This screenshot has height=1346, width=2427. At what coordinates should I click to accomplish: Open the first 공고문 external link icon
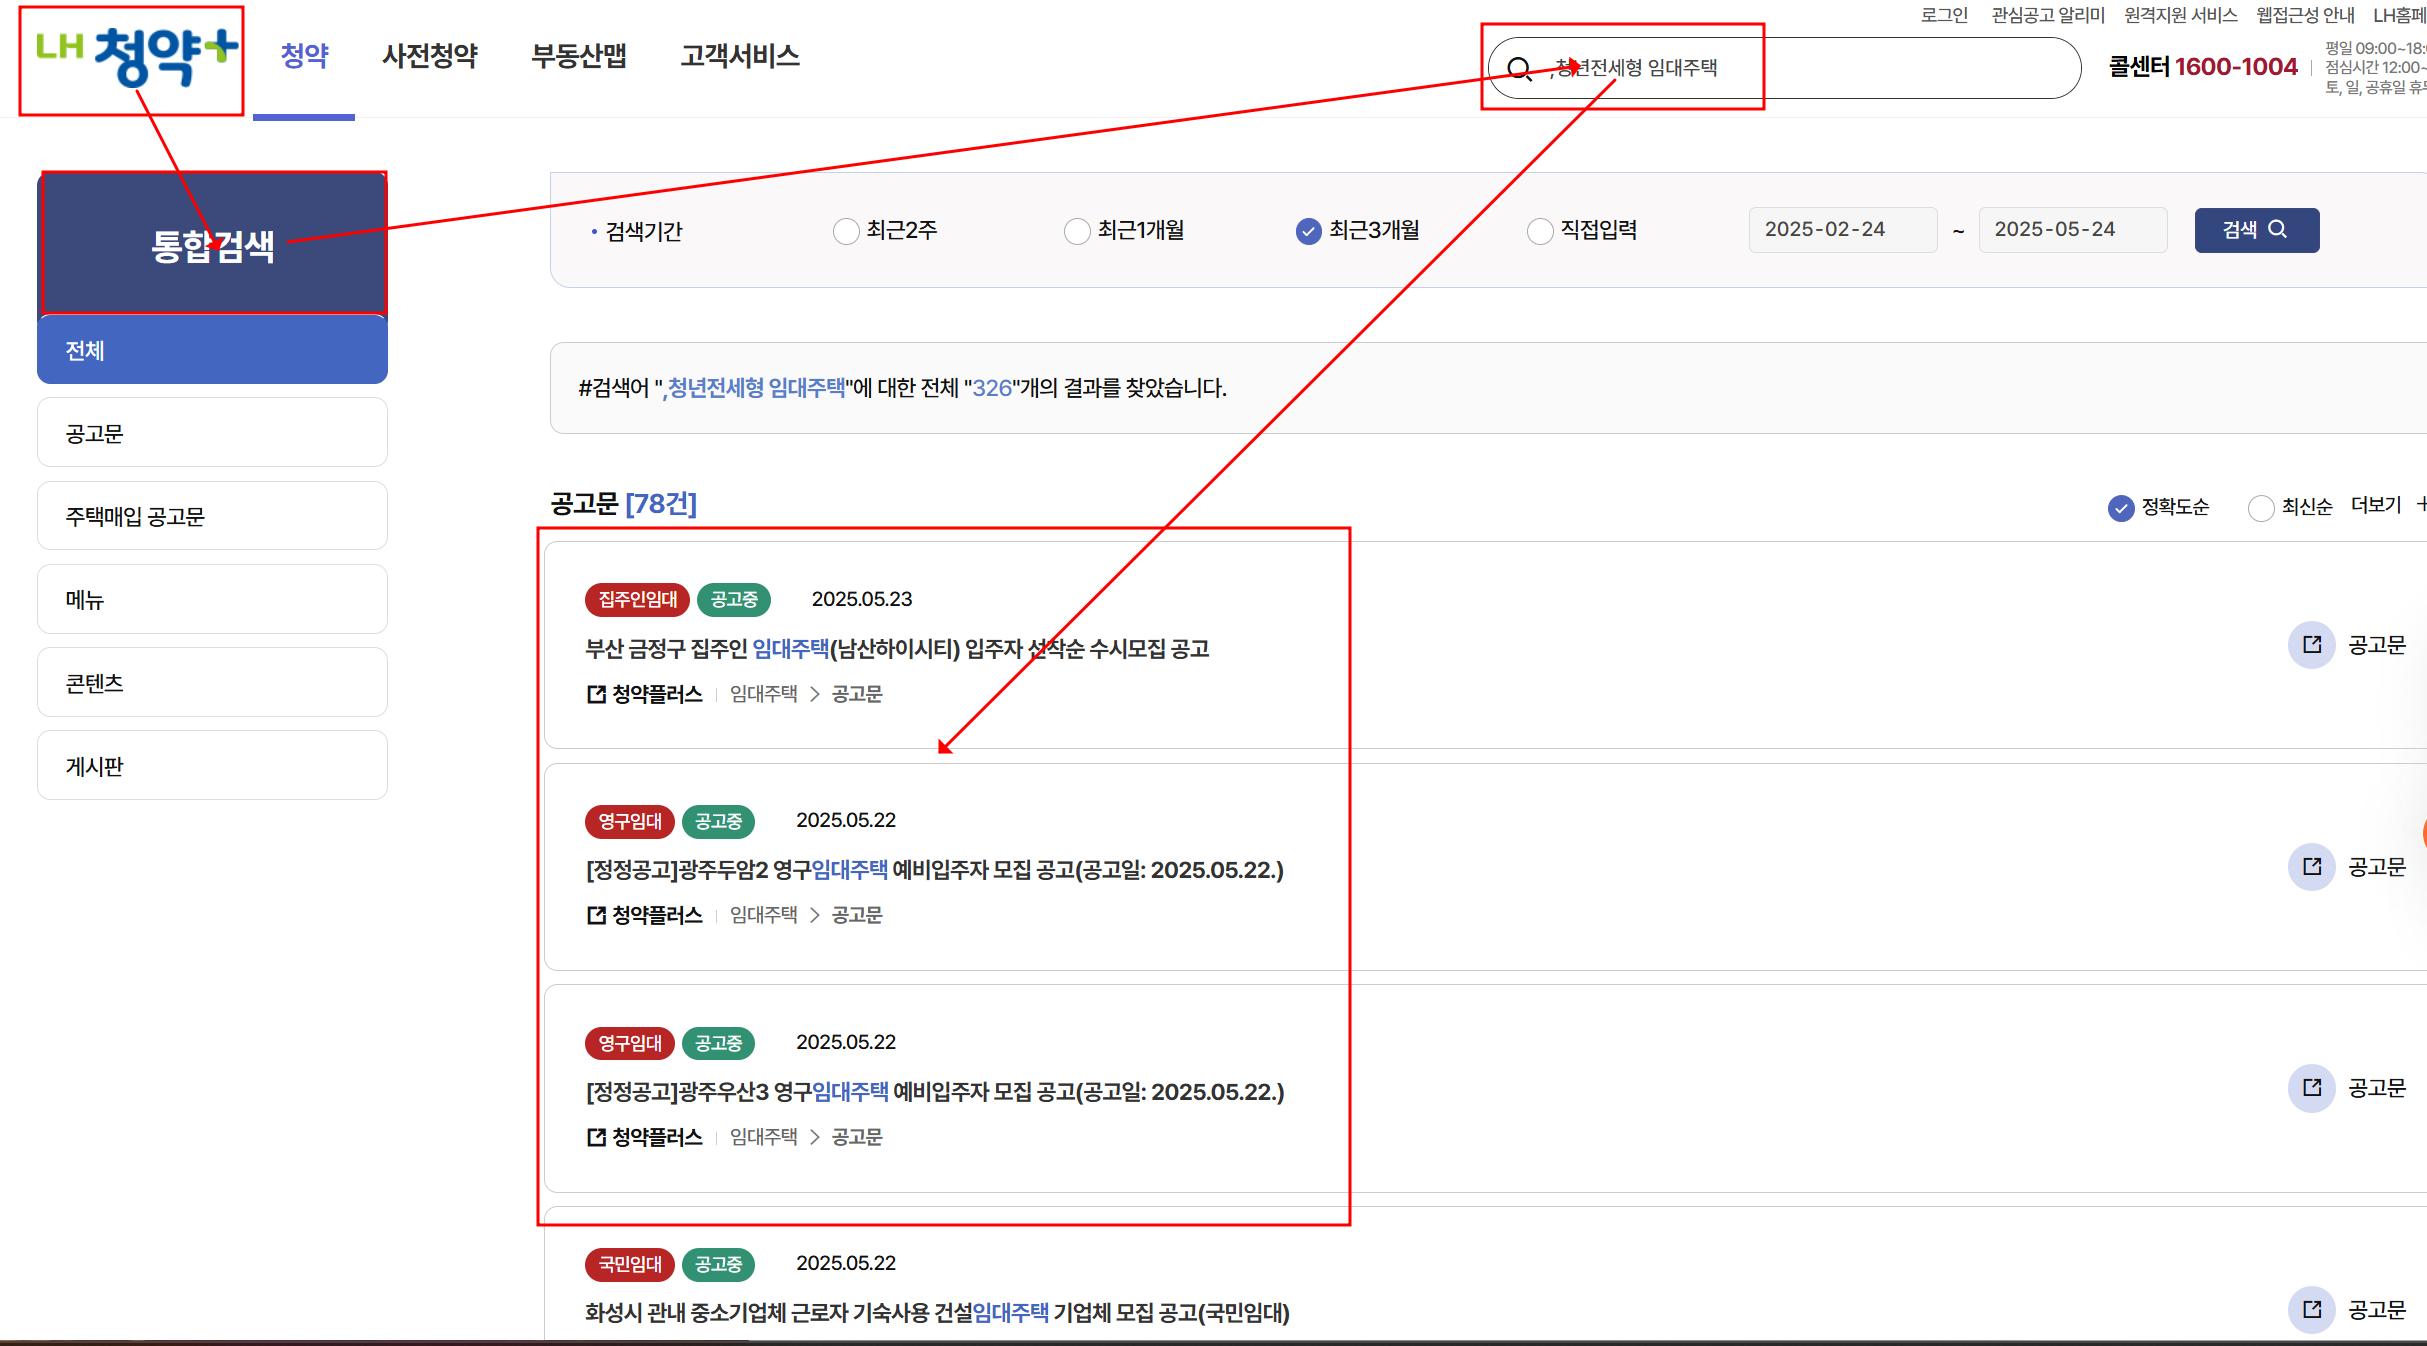coord(2311,645)
